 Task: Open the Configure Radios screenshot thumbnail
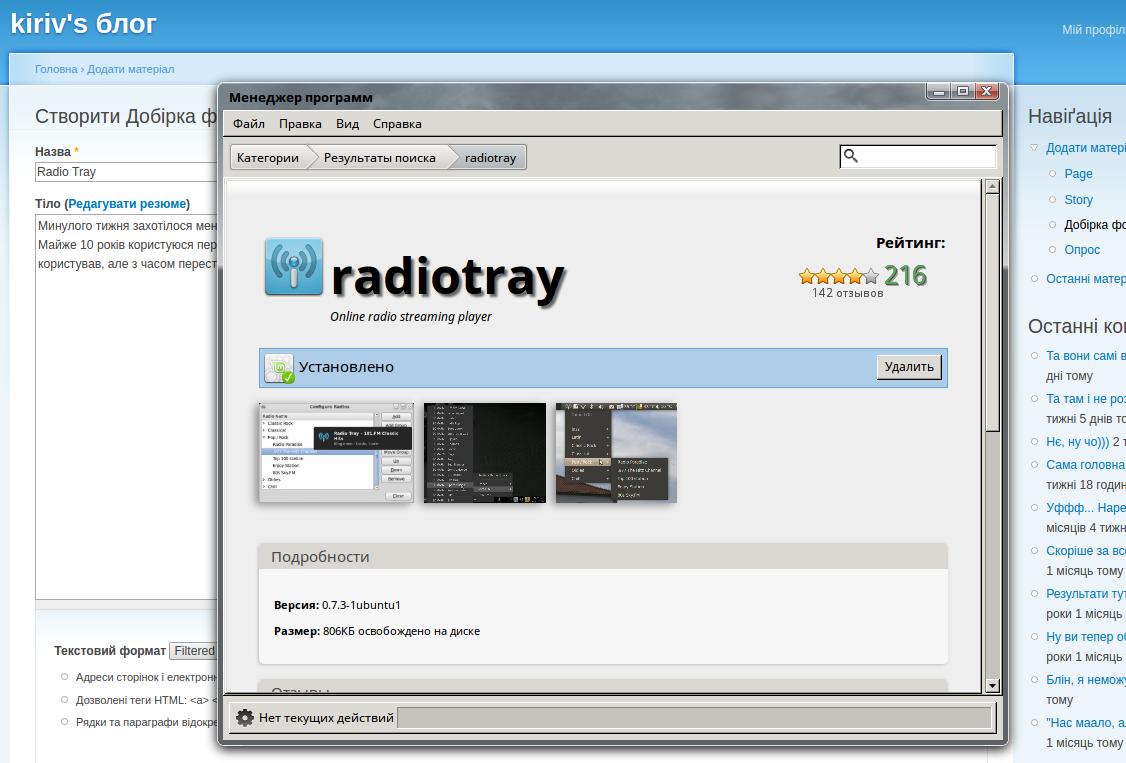pos(336,453)
